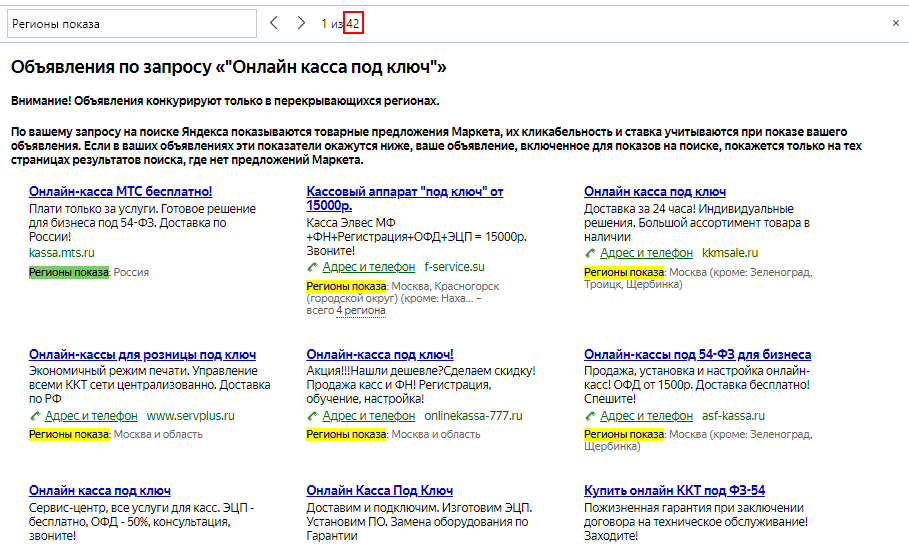Image resolution: width=909 pixels, height=545 pixels.
Task: Click domain text onlinekassa-777.ru
Action: tap(473, 416)
